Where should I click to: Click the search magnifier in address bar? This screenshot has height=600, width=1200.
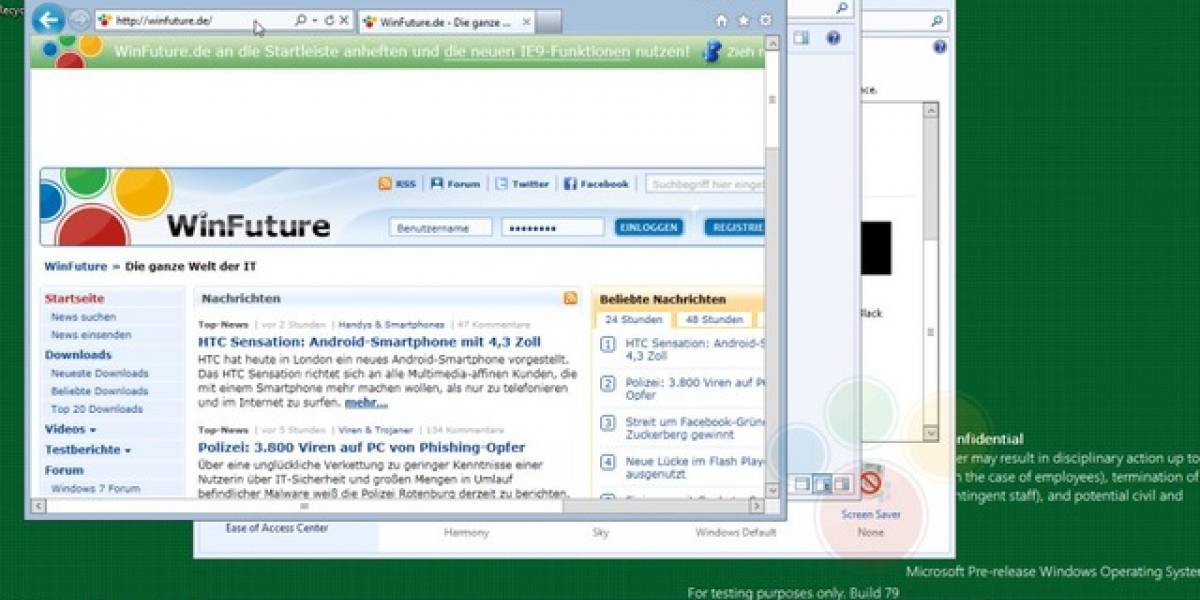(x=301, y=20)
